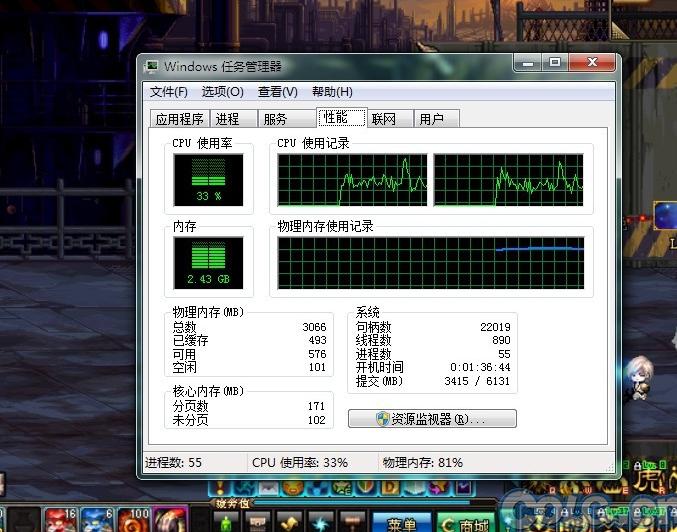Click the 未分页 value 102
The width and height of the screenshot is (677, 532).
[x=316, y=420]
